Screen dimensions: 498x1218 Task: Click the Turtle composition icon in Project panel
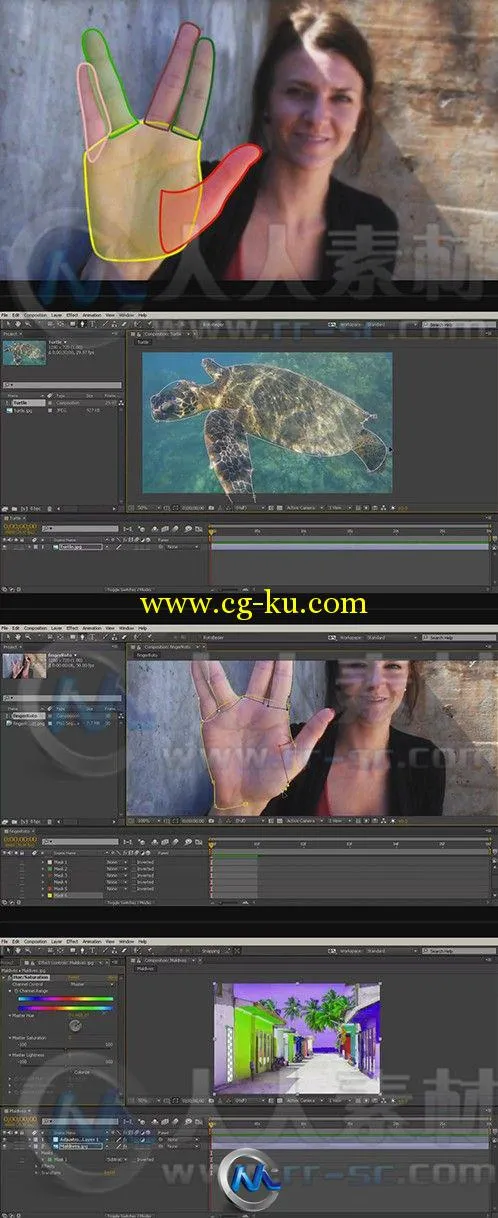(7, 402)
